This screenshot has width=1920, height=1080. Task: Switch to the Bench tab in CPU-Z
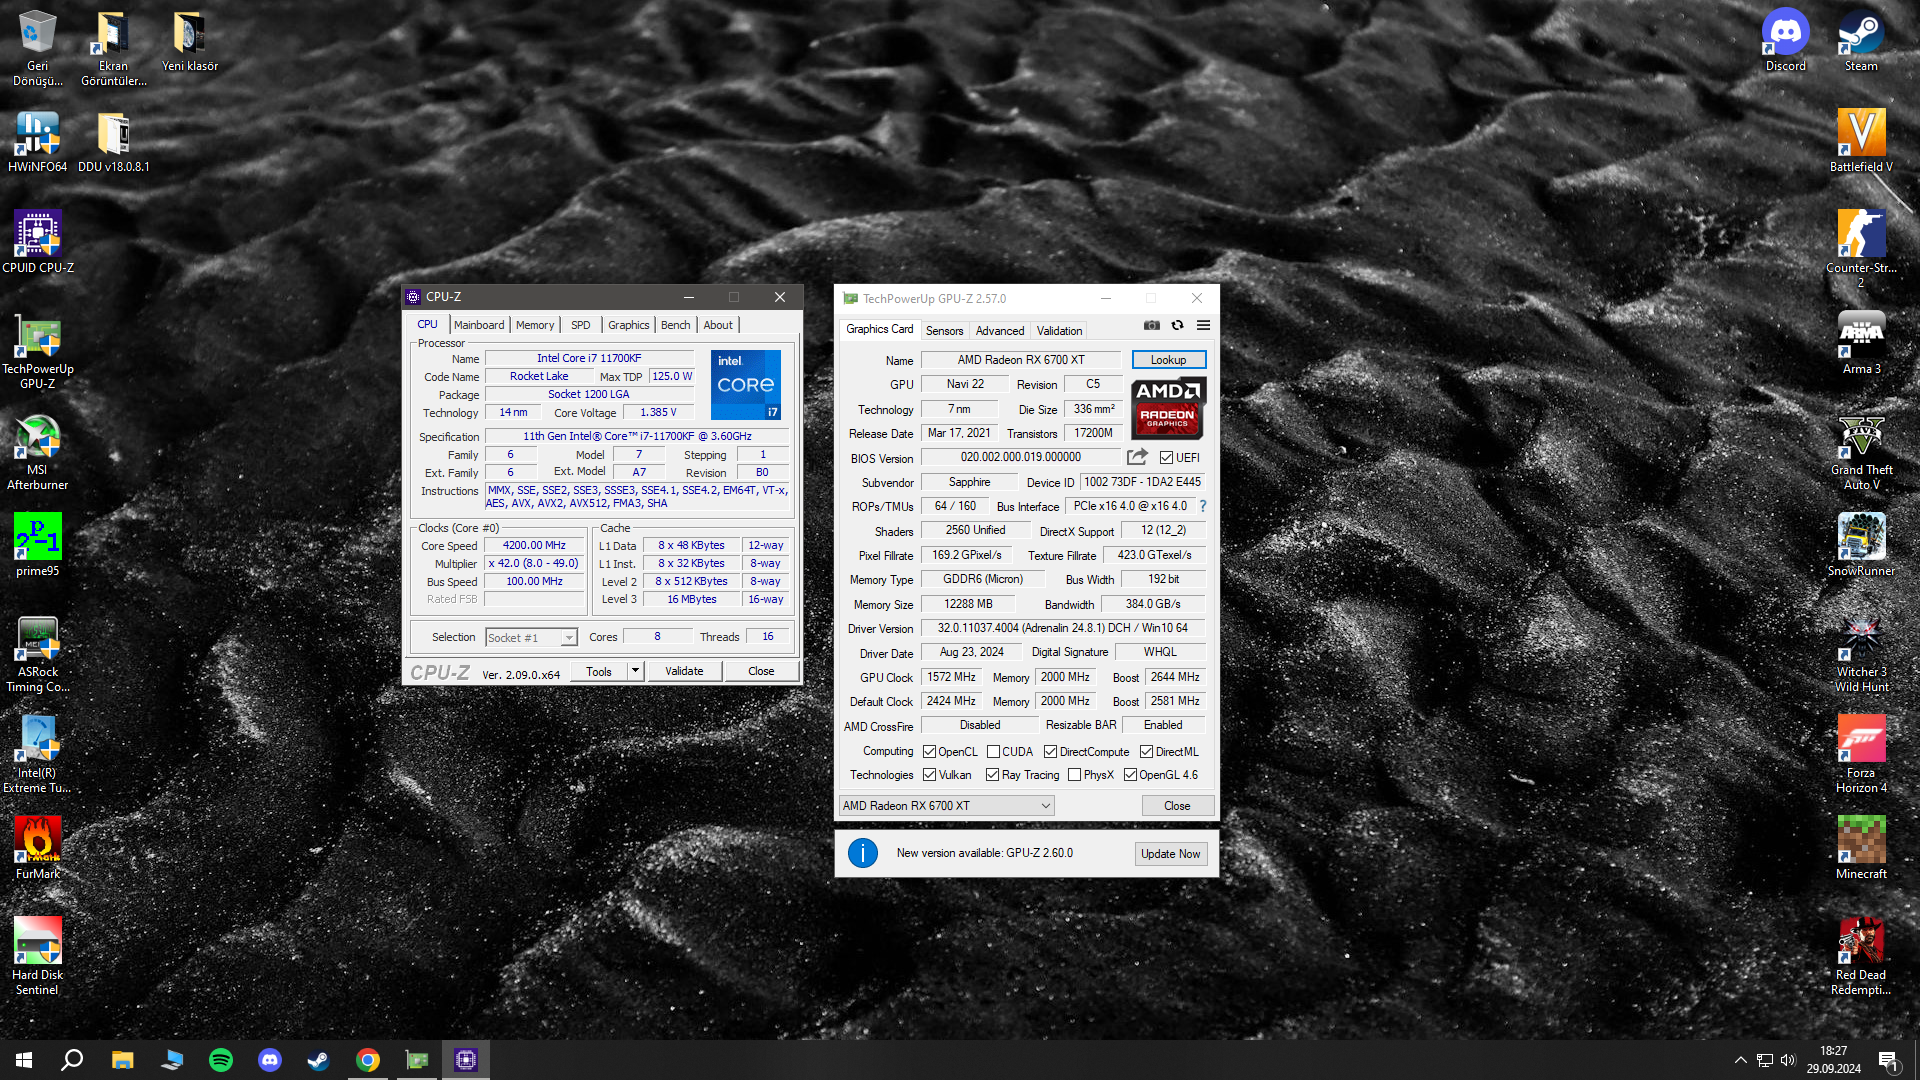[x=676, y=325]
